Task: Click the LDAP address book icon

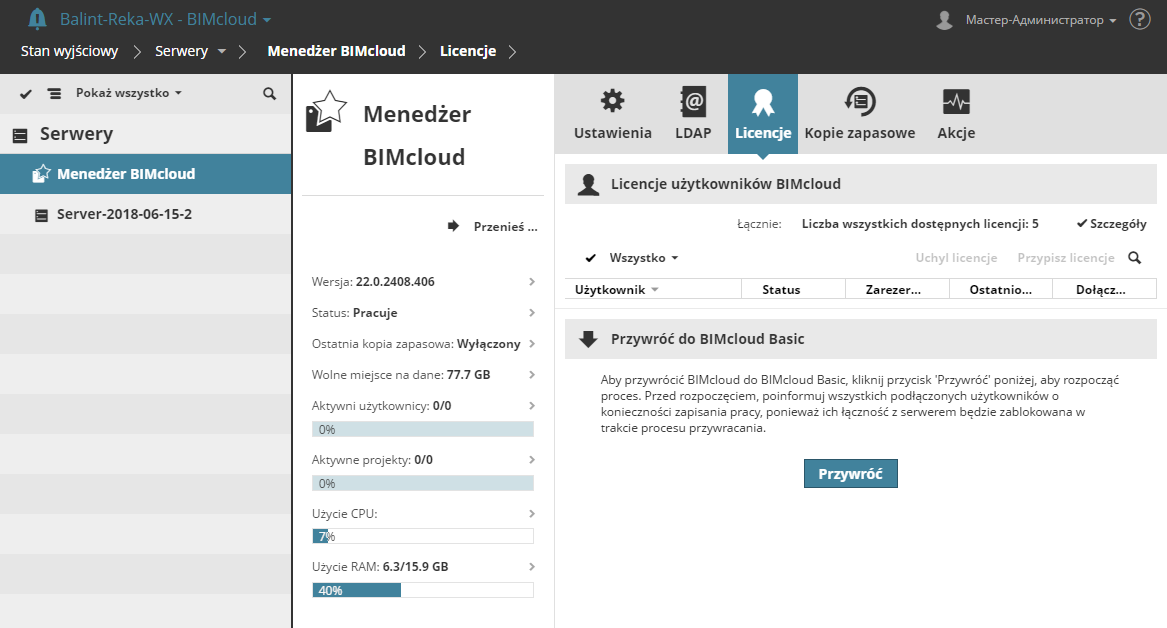Action: (x=693, y=101)
